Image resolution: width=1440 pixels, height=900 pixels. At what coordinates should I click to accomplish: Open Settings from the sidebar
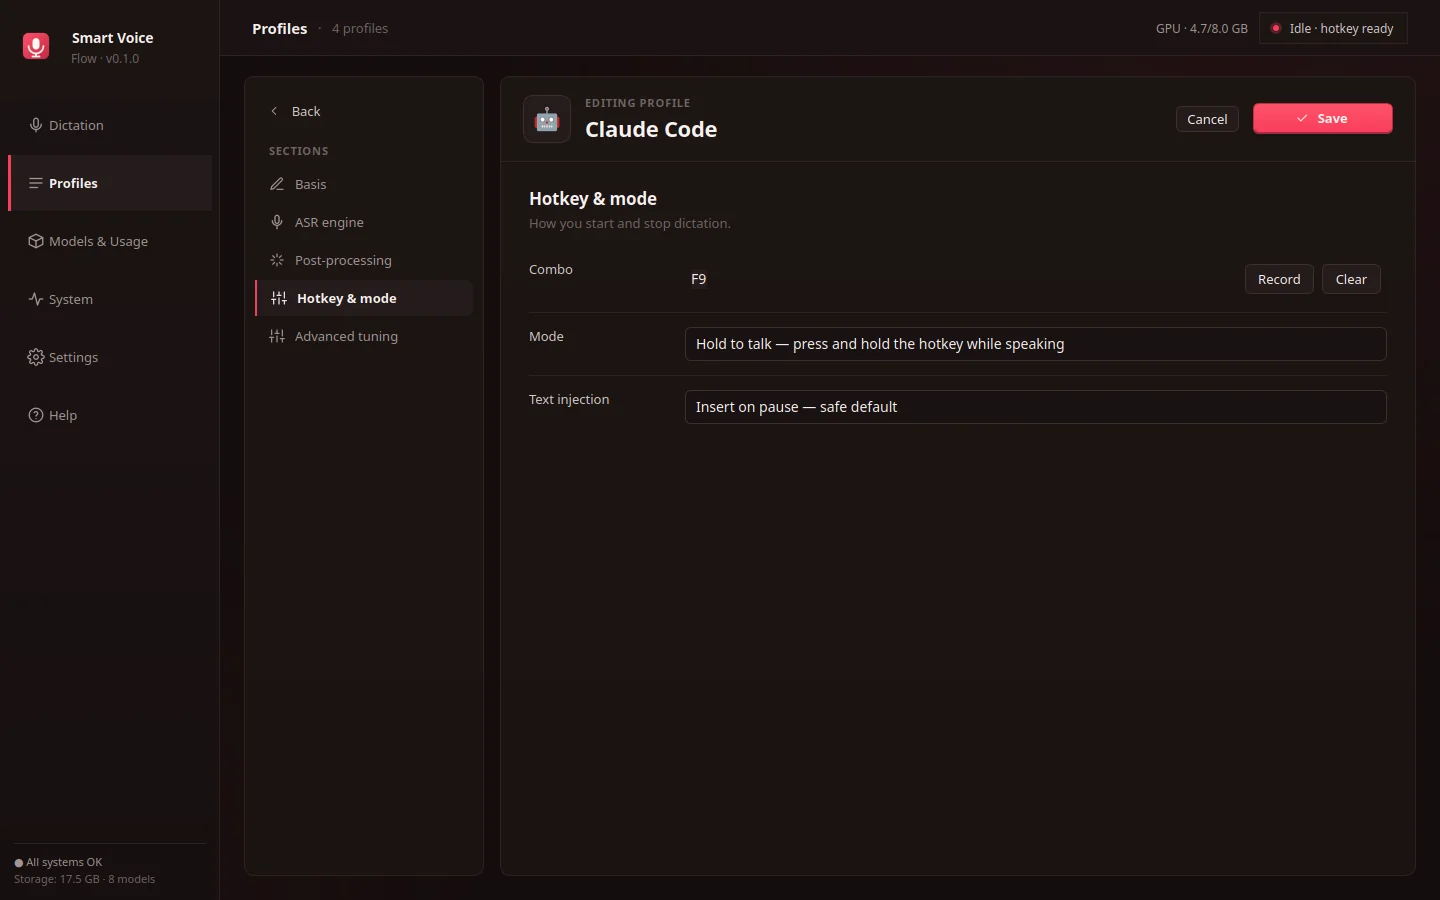pos(110,357)
